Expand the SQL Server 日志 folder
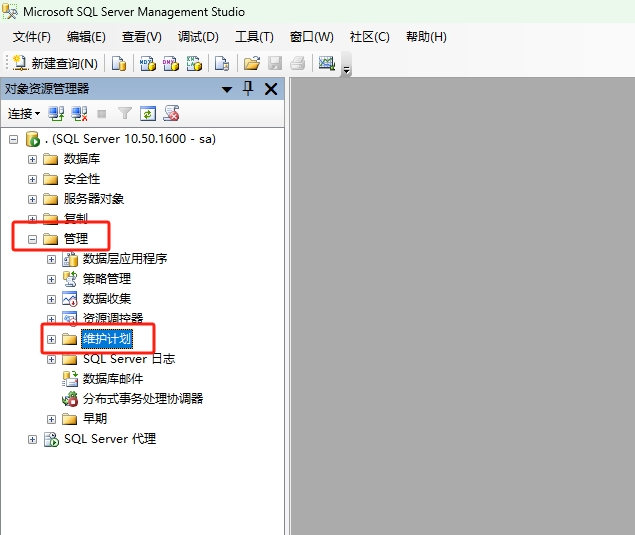This screenshot has width=635, height=535. click(x=51, y=360)
